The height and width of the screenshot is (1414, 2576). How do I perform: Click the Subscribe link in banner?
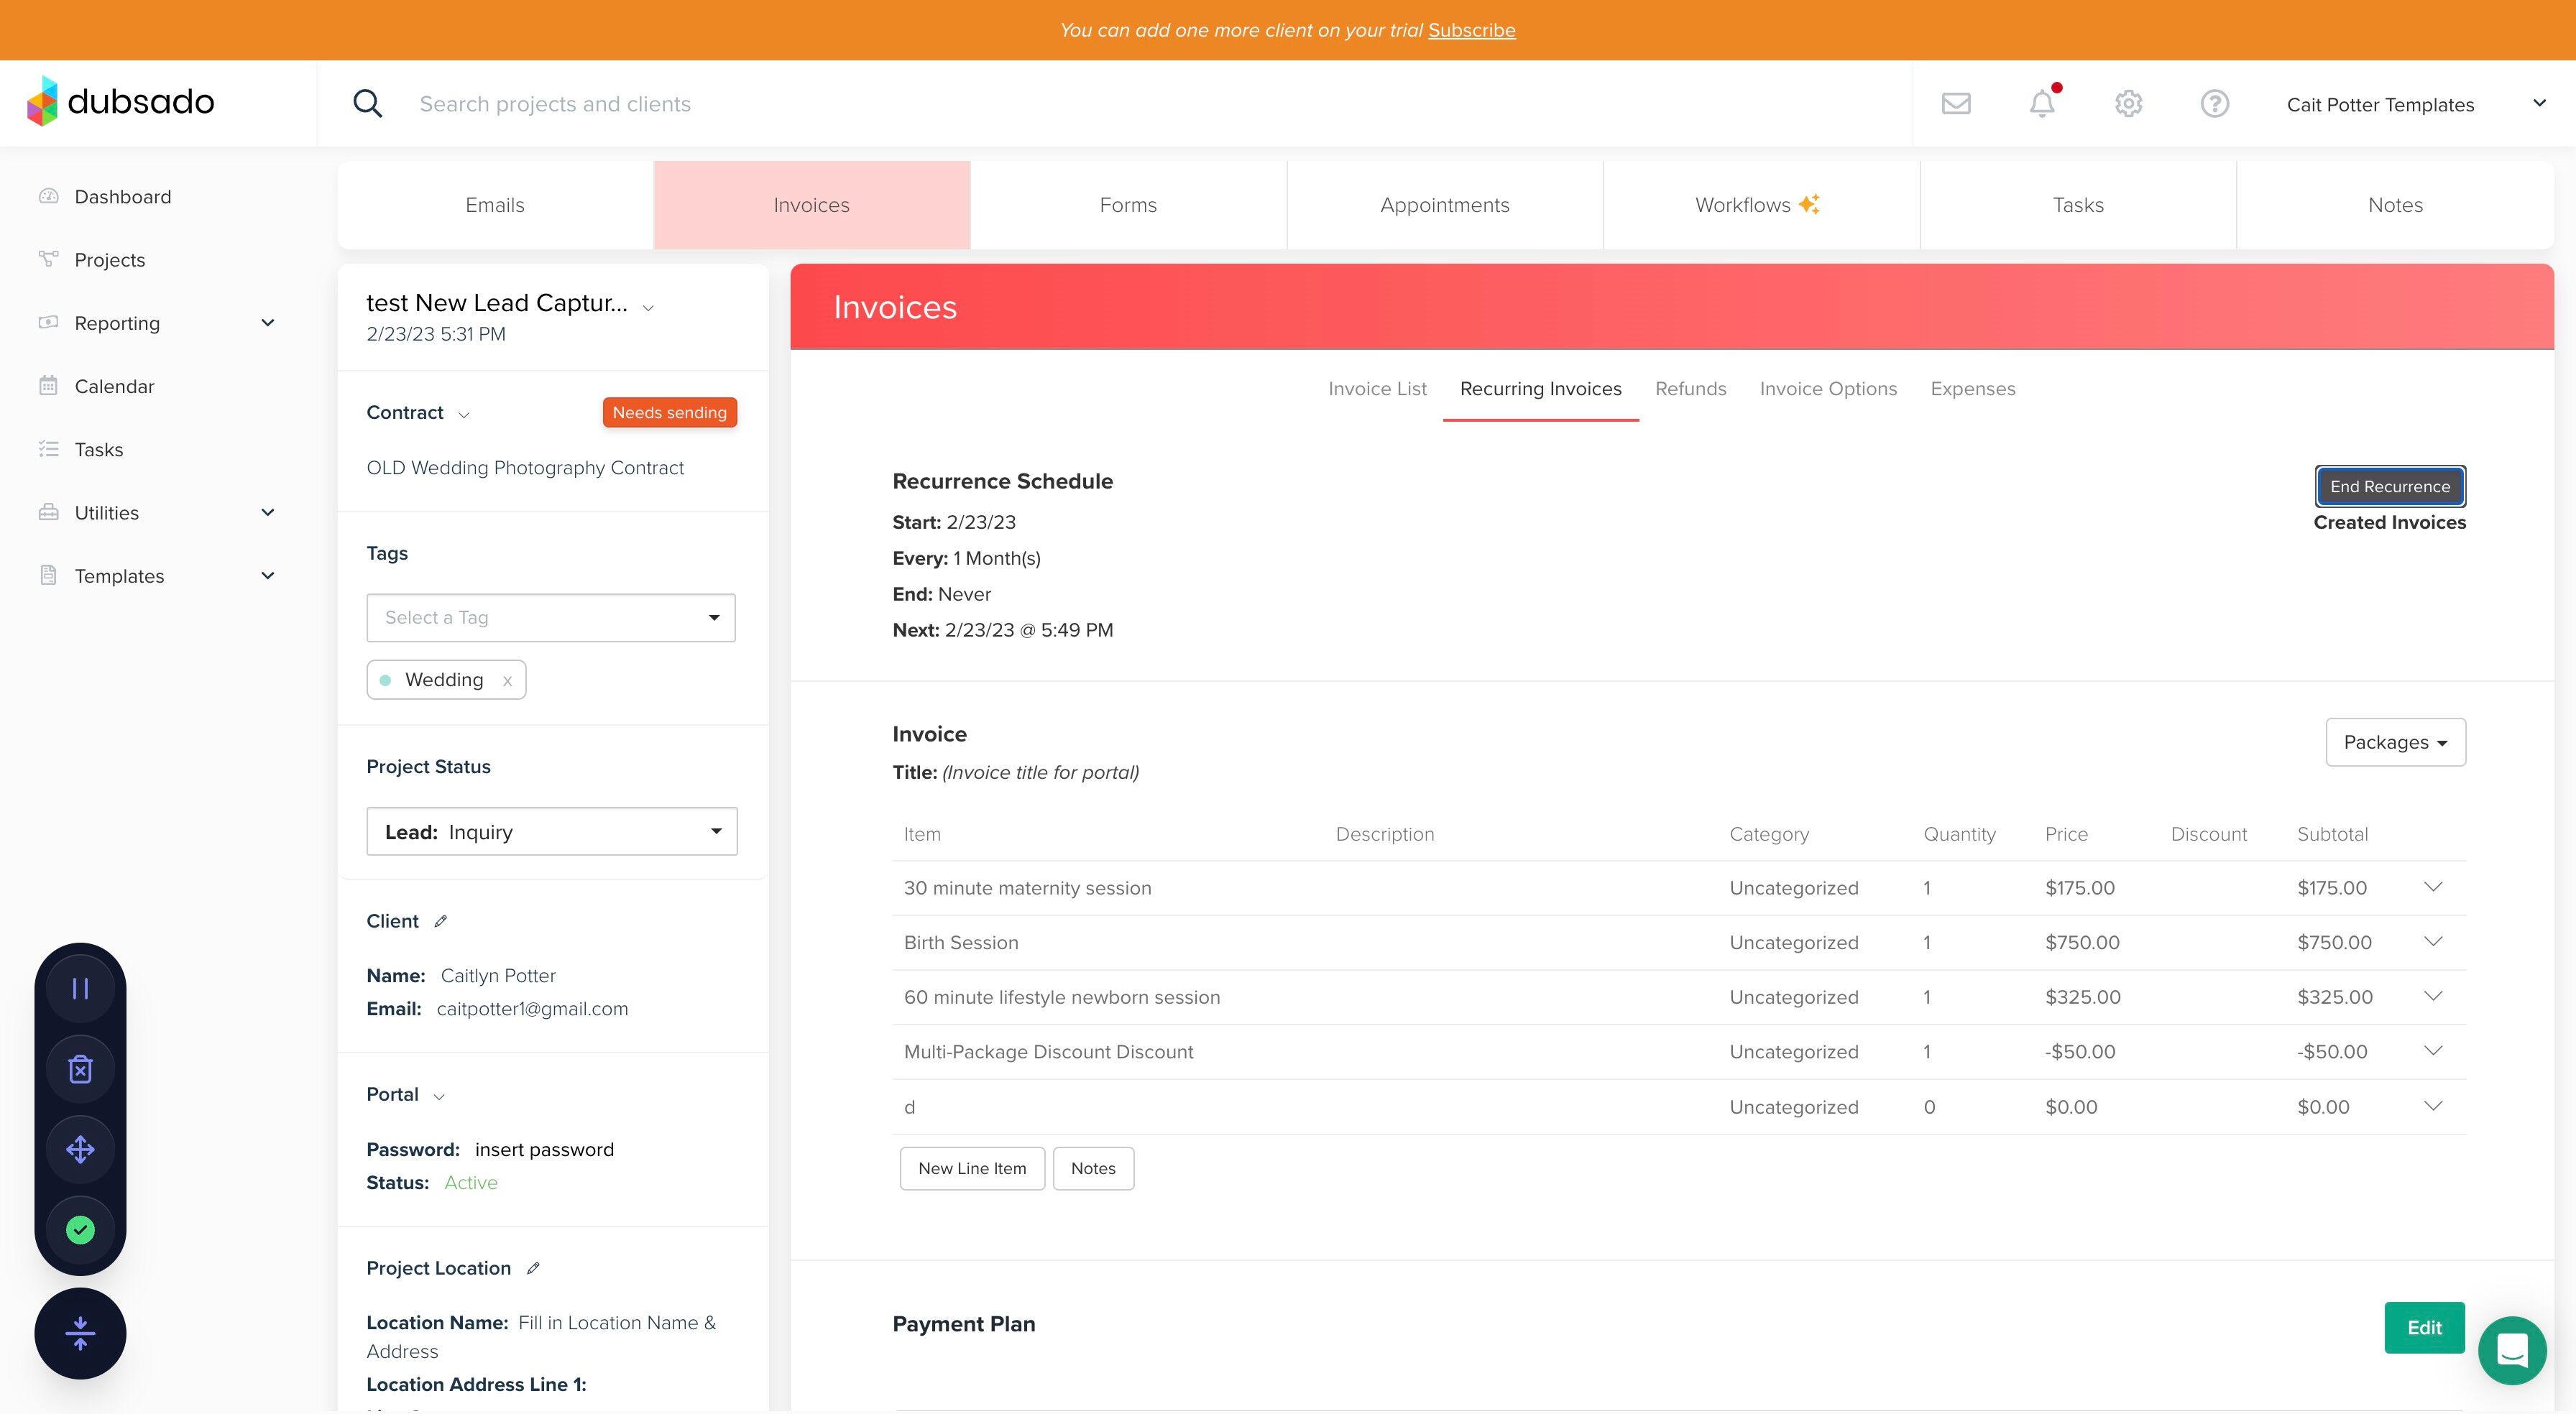click(1471, 30)
